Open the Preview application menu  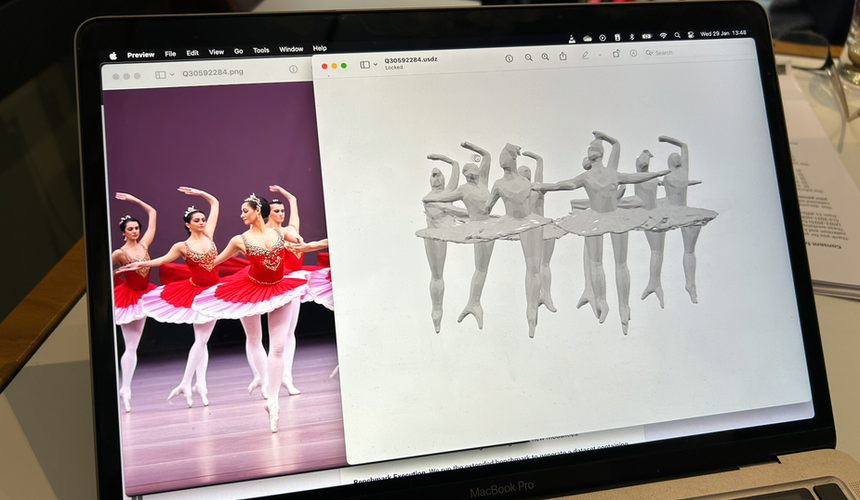click(140, 55)
